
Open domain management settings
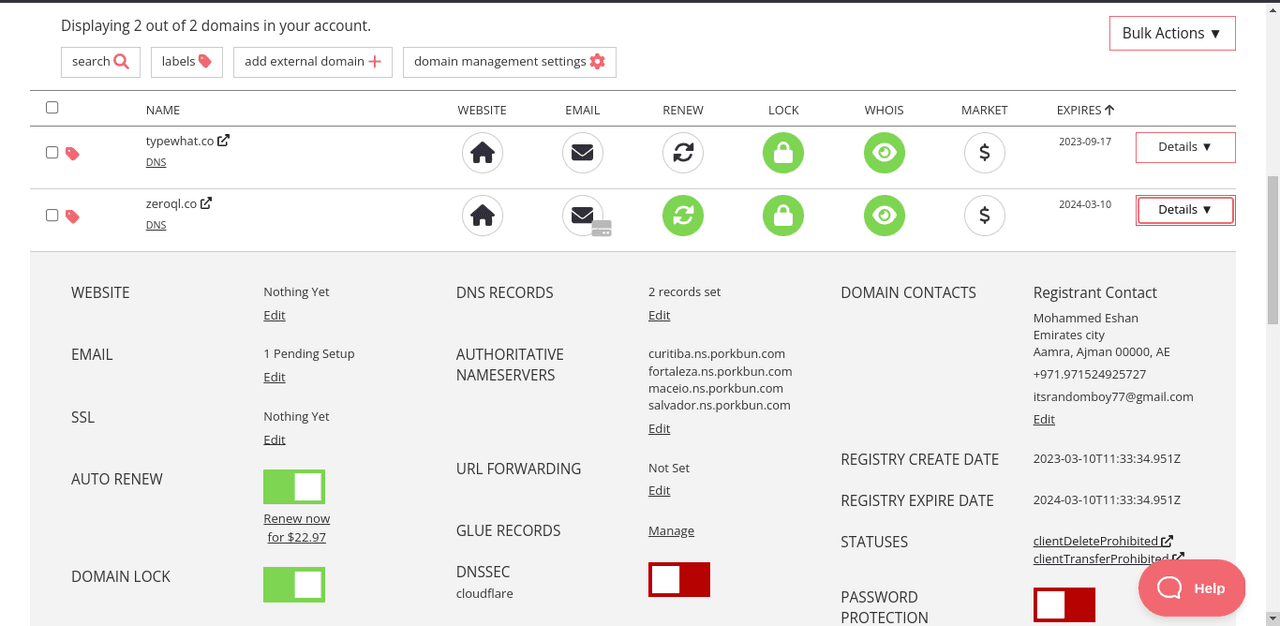[509, 62]
